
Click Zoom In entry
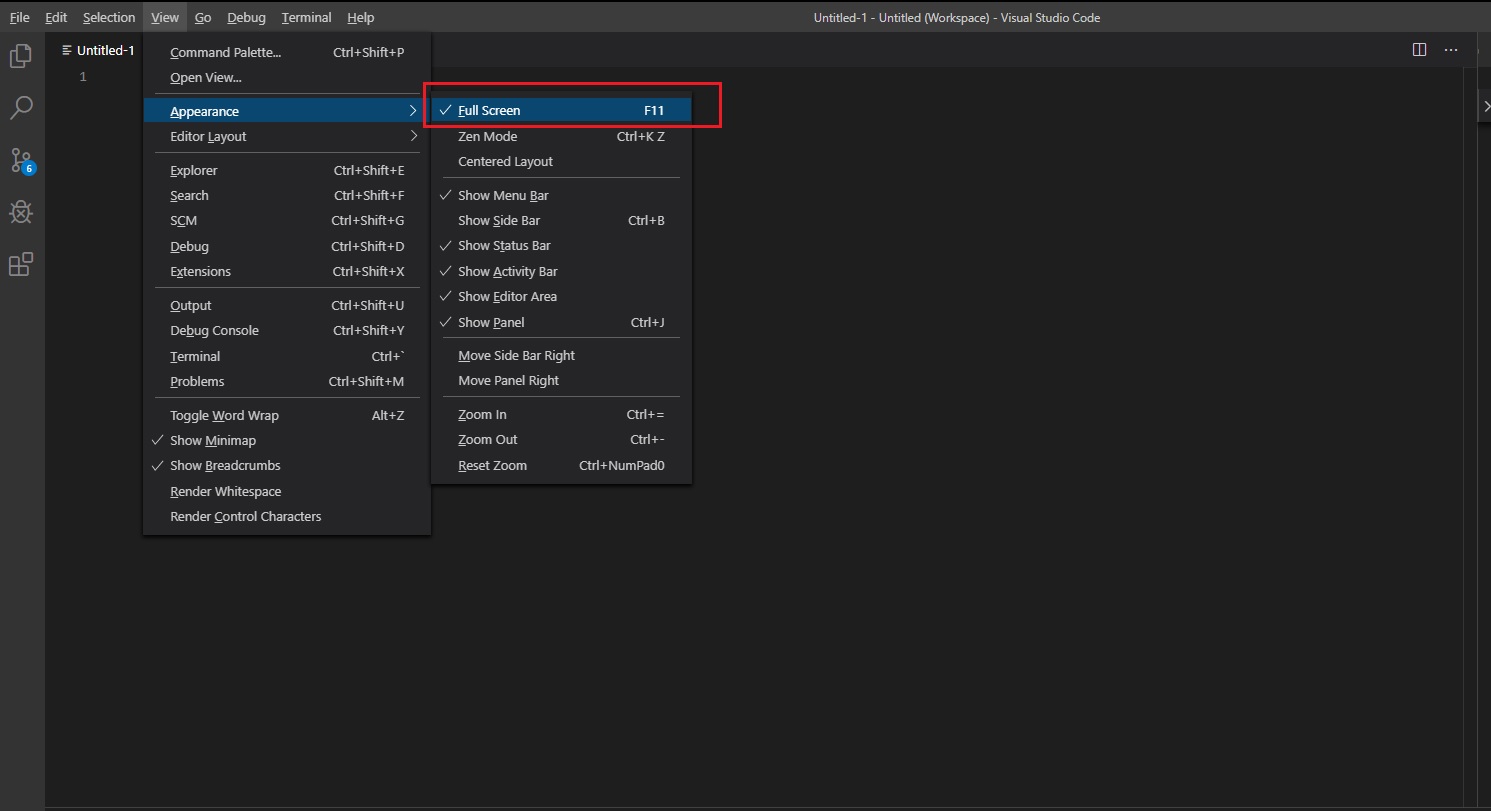(561, 415)
